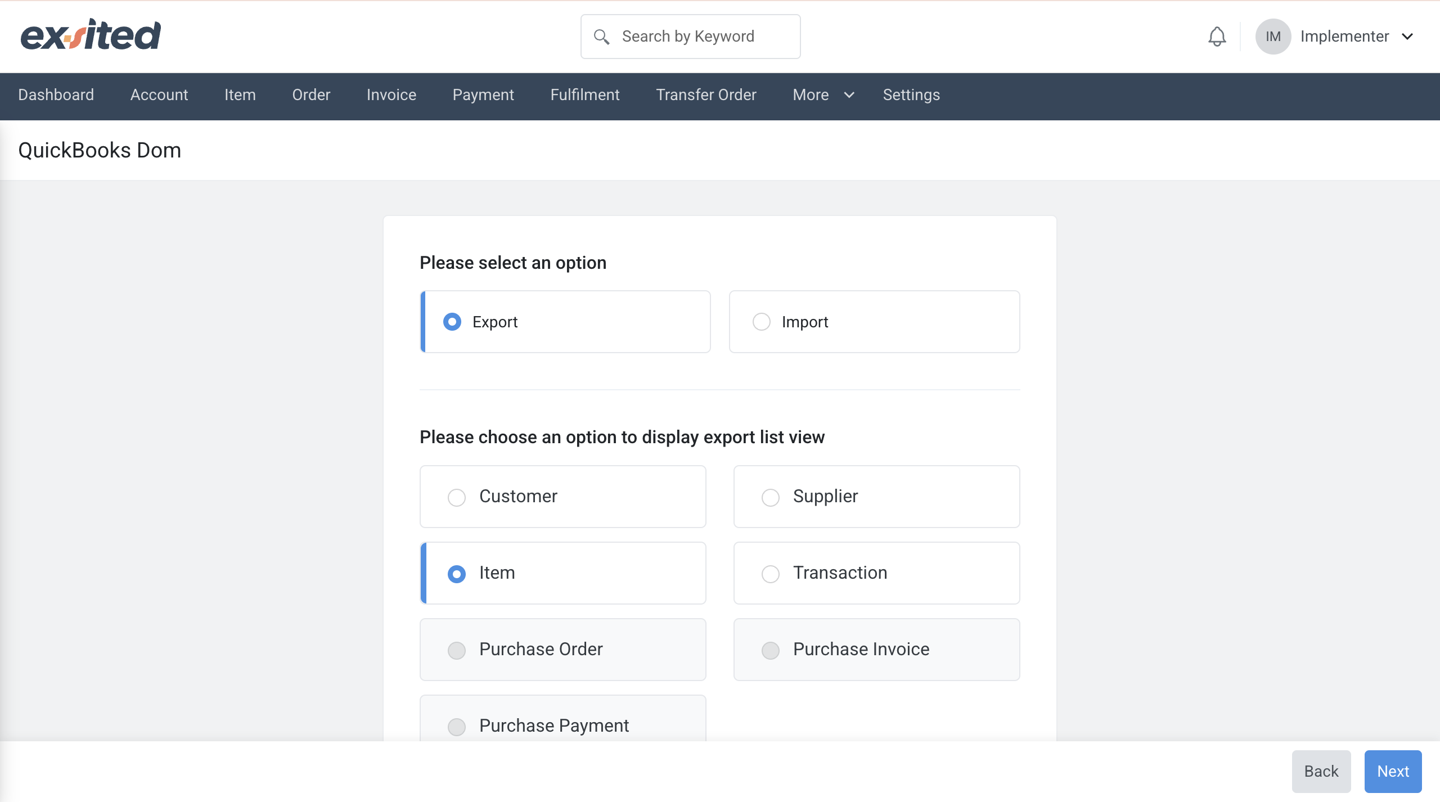
Task: Switch to Payment section
Action: click(x=483, y=95)
